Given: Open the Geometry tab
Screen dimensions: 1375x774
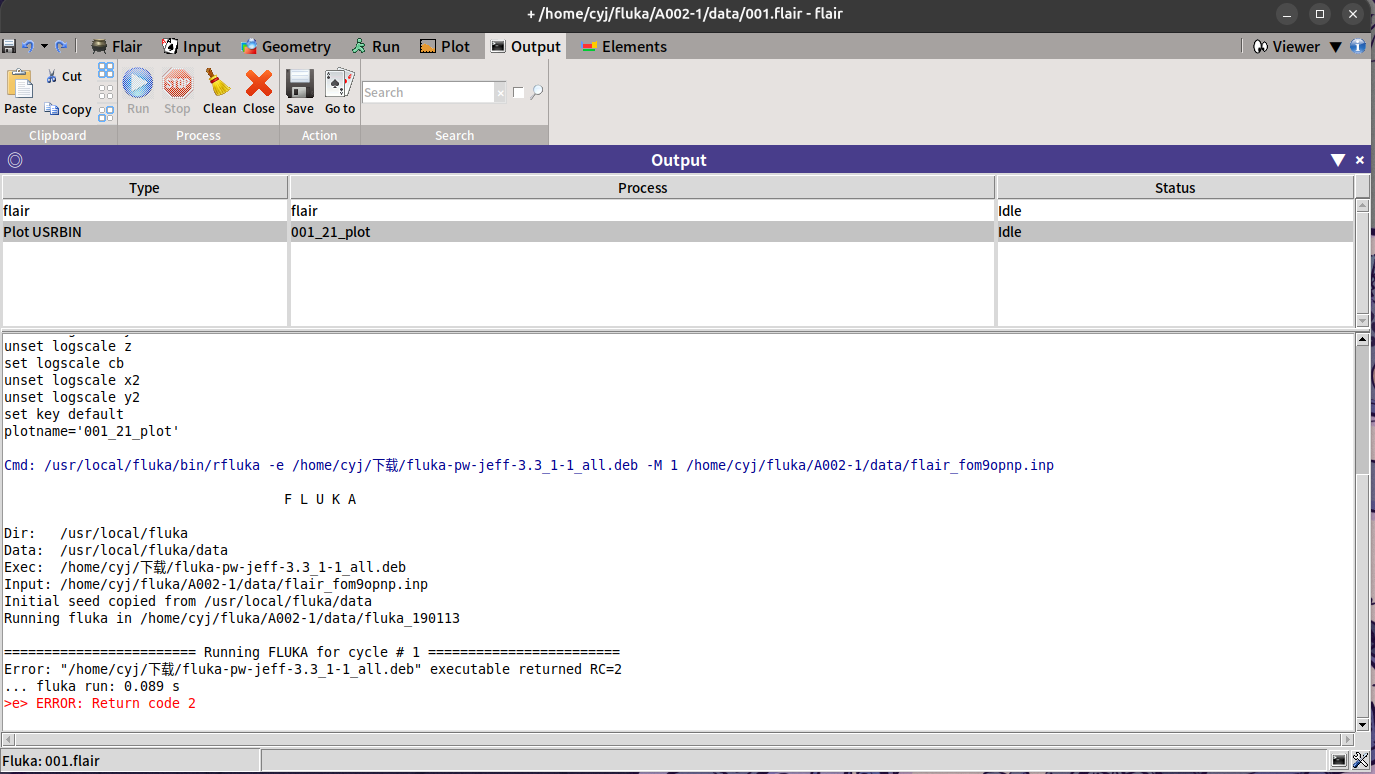Looking at the screenshot, I should [285, 46].
